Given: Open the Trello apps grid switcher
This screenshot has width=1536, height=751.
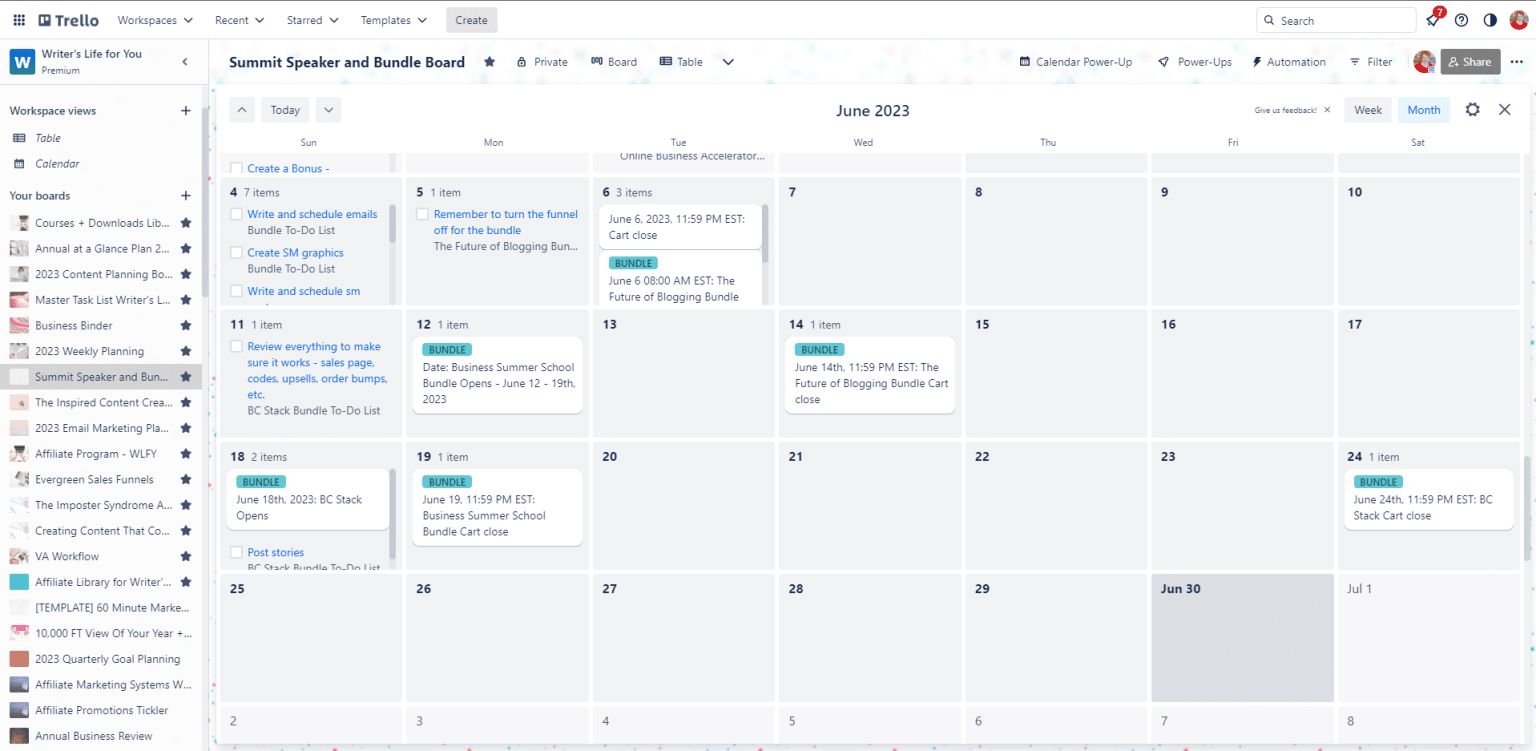Looking at the screenshot, I should tap(18, 19).
